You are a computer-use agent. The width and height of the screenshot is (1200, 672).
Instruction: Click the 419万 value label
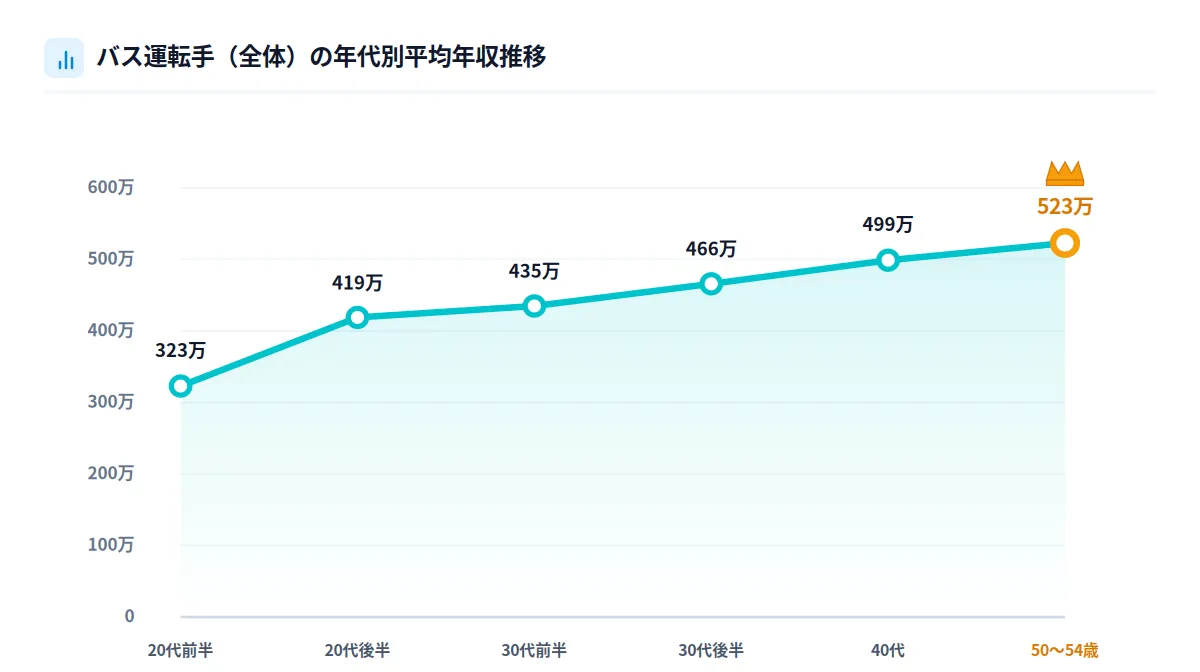pyautogui.click(x=358, y=283)
